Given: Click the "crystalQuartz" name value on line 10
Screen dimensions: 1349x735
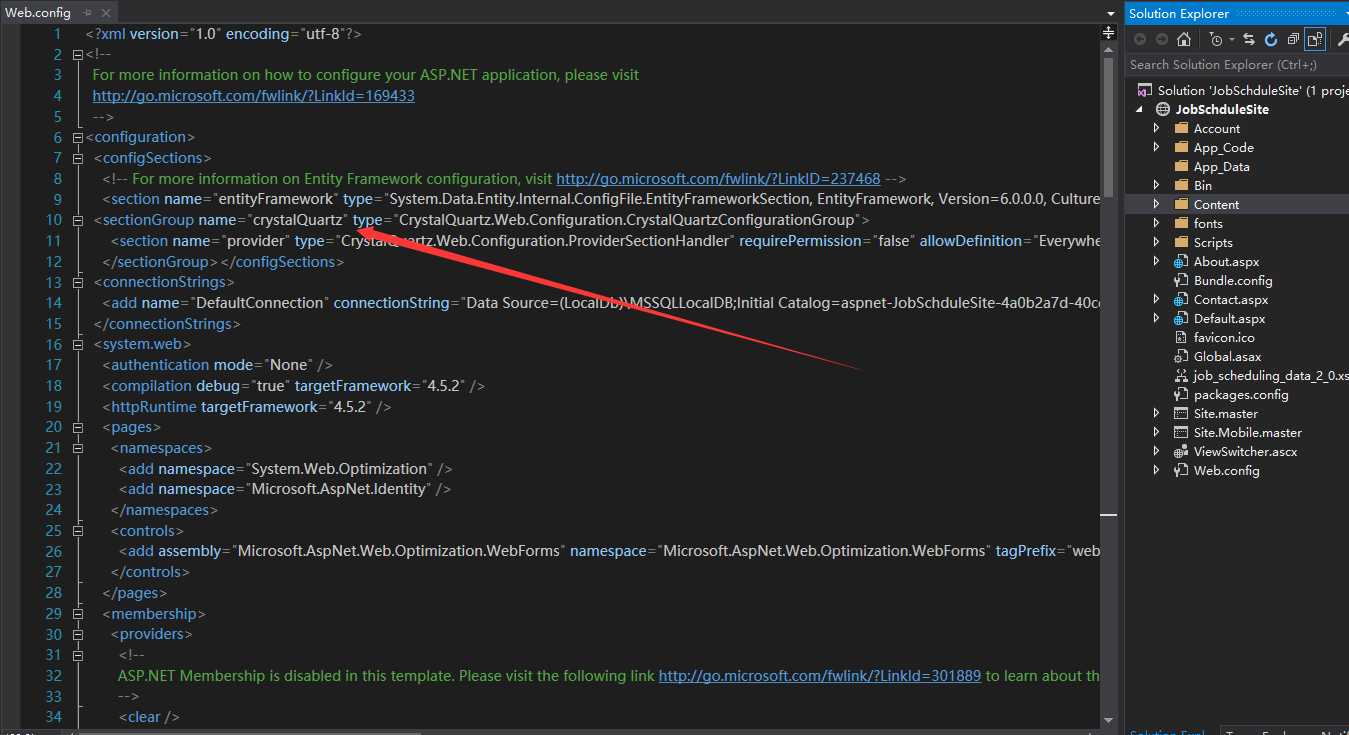Looking at the screenshot, I should (x=297, y=220).
